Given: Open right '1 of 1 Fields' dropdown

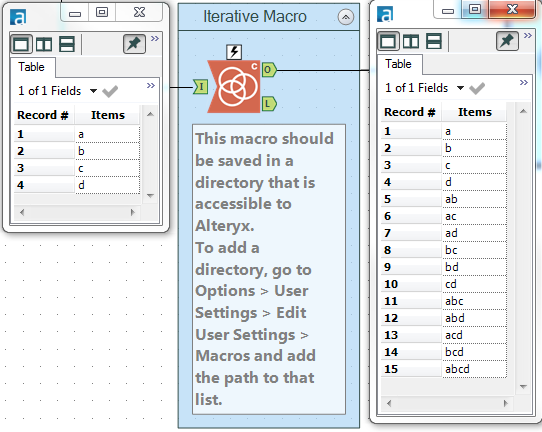Looking at the screenshot, I should (x=460, y=88).
